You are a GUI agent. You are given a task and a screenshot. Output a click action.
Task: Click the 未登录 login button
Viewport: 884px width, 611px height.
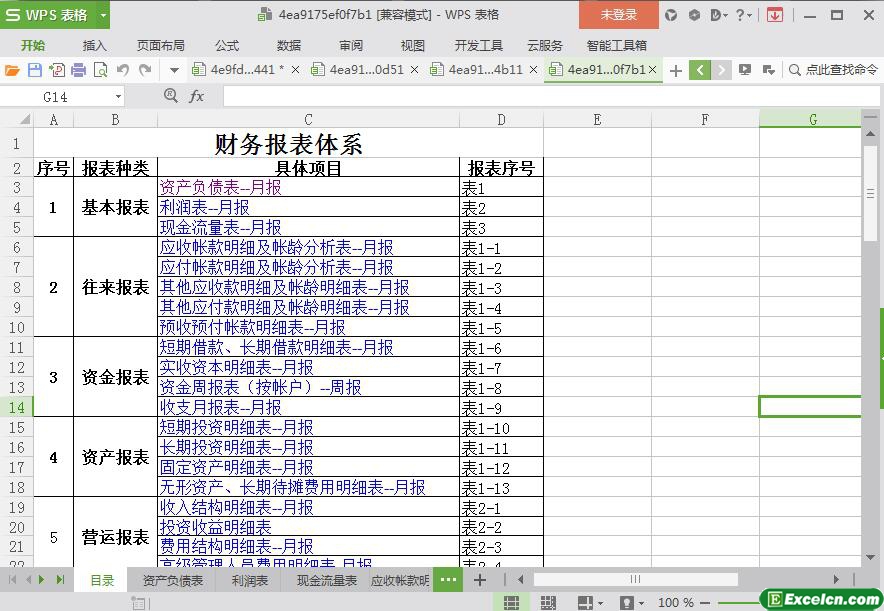(618, 15)
